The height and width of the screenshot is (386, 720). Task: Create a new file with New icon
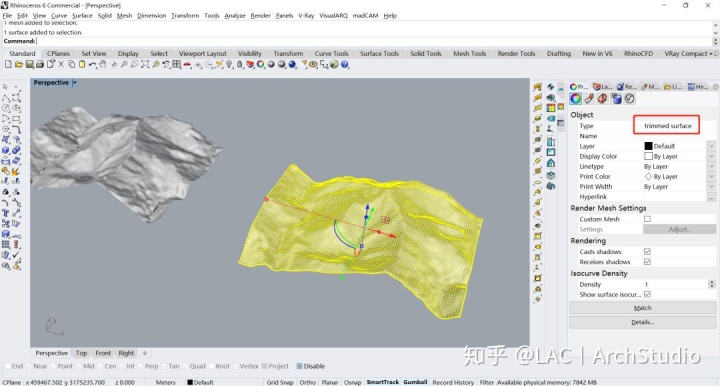click(x=8, y=64)
